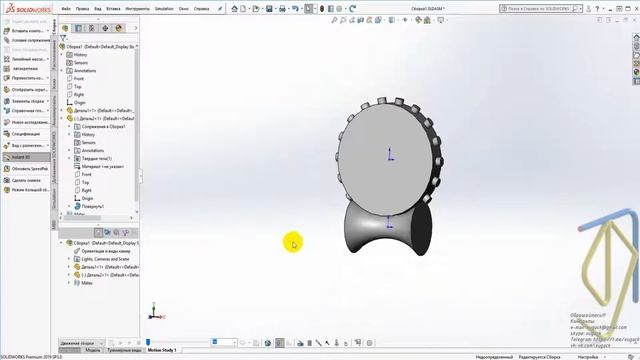Expand the top Annotations node in the tree

[62, 71]
